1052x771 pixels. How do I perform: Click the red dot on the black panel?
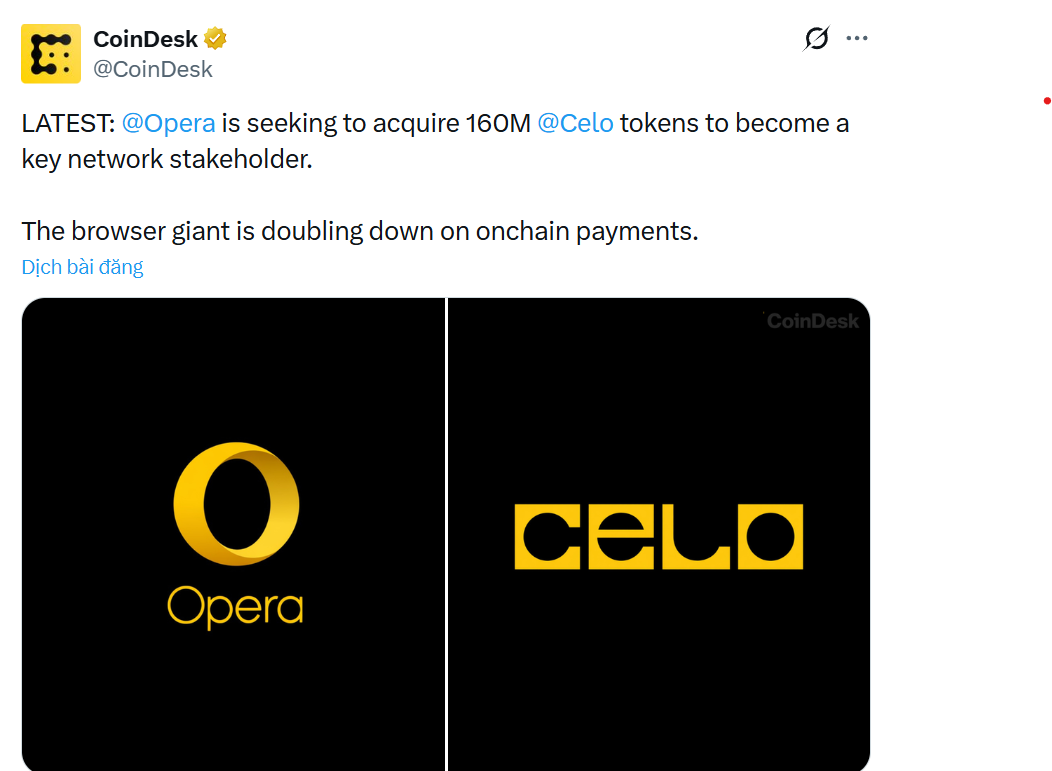[x=1046, y=101]
